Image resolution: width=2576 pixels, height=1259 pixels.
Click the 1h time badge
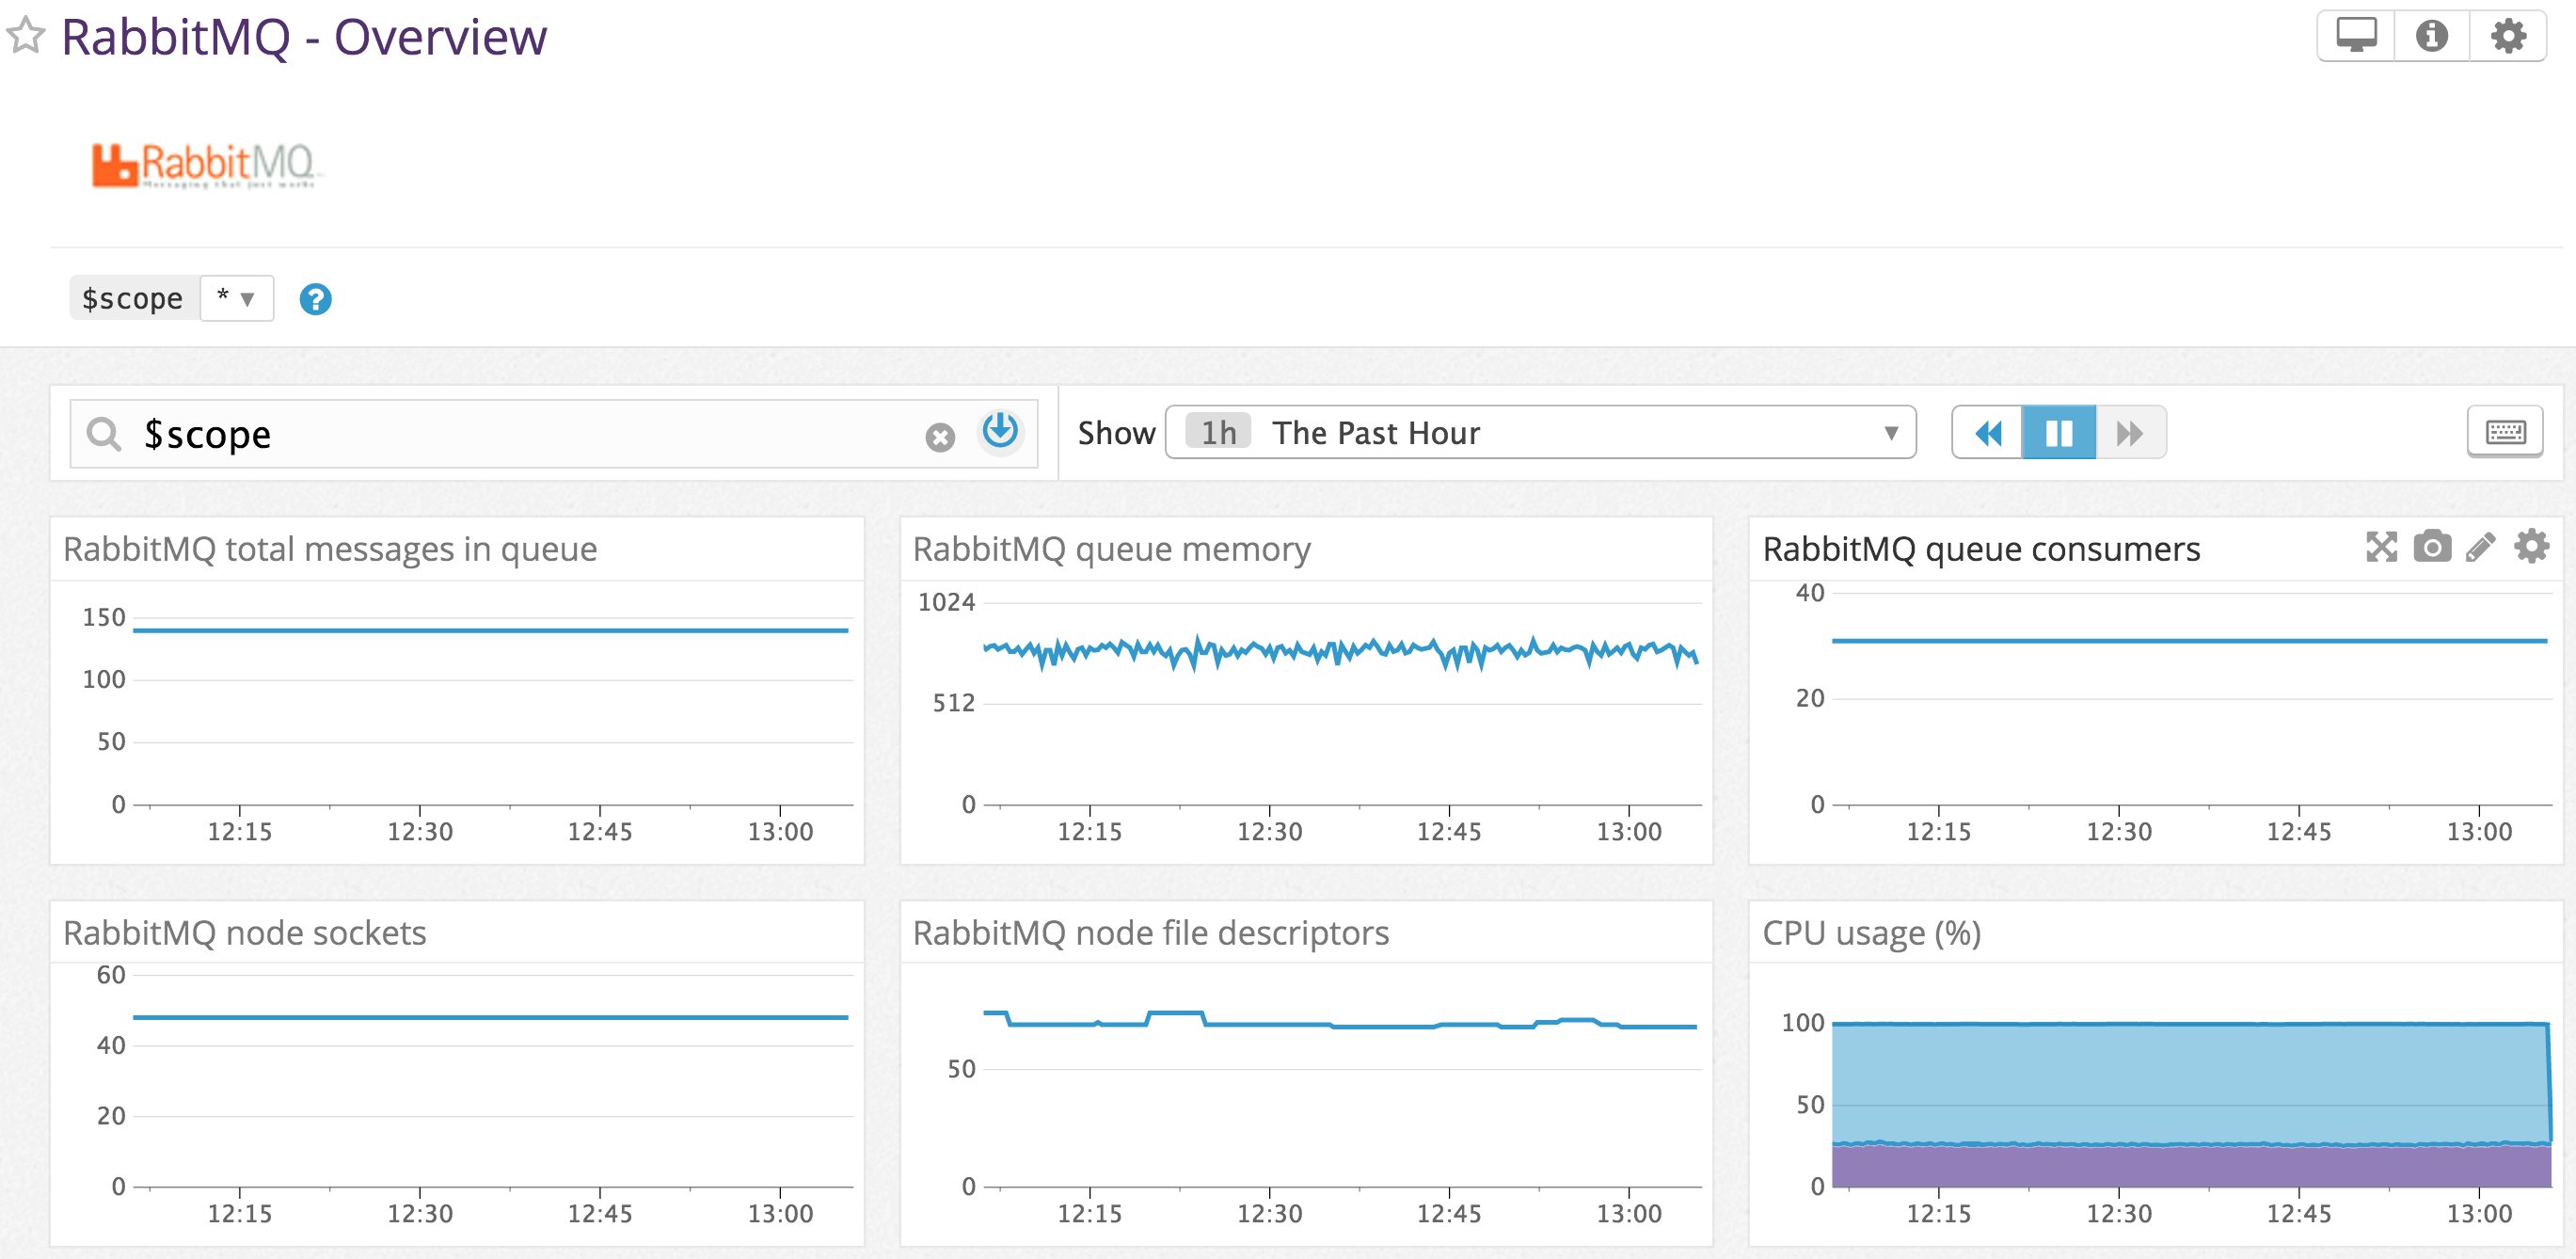point(1217,432)
